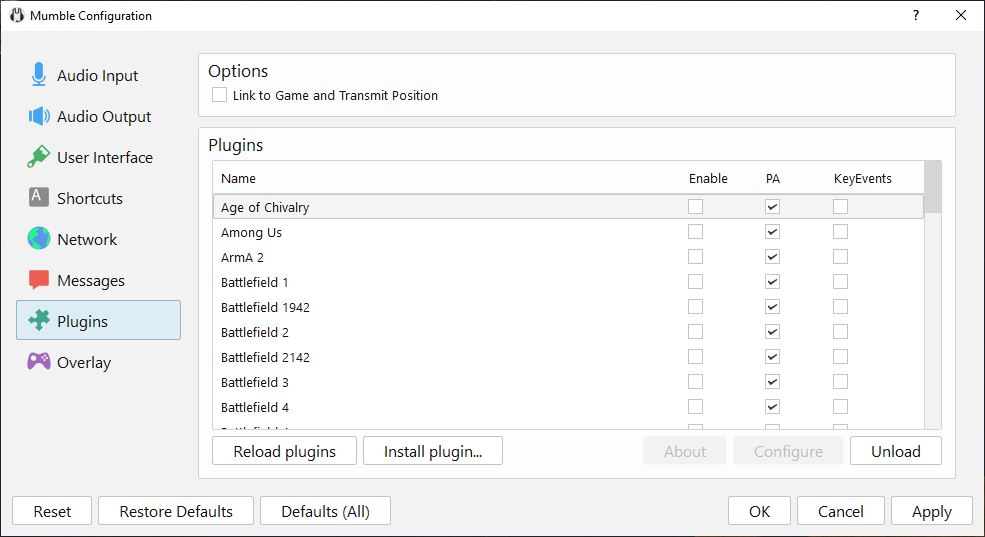This screenshot has width=985, height=537.
Task: Click the Reload plugins button
Action: click(x=285, y=451)
